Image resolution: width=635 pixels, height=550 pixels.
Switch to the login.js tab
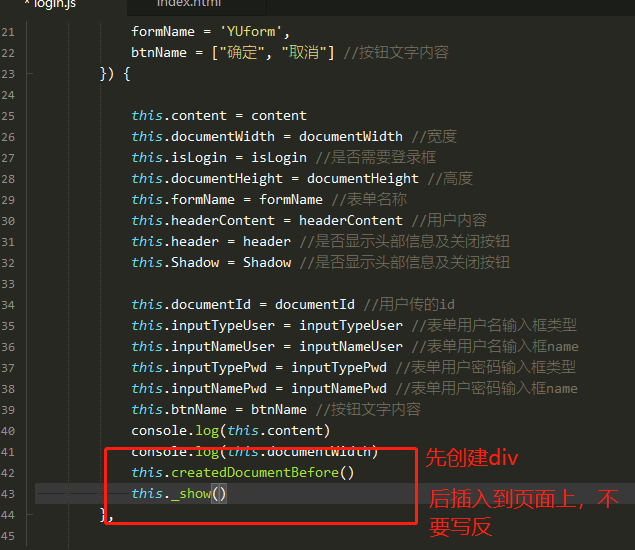click(x=55, y=4)
